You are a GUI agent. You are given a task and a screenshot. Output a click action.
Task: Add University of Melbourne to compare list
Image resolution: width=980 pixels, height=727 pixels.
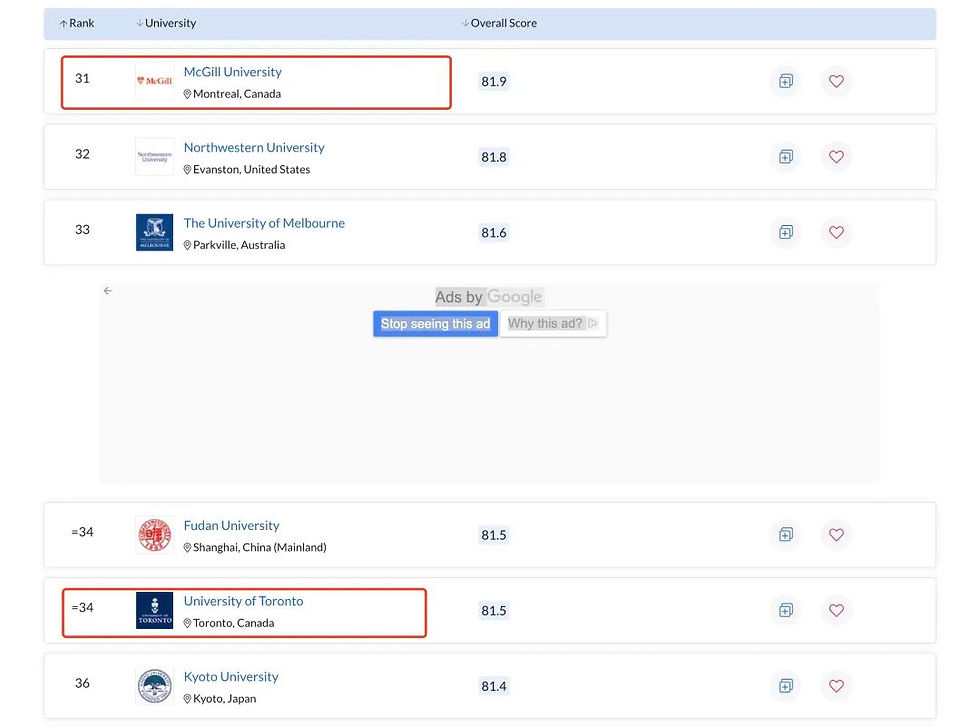(786, 233)
